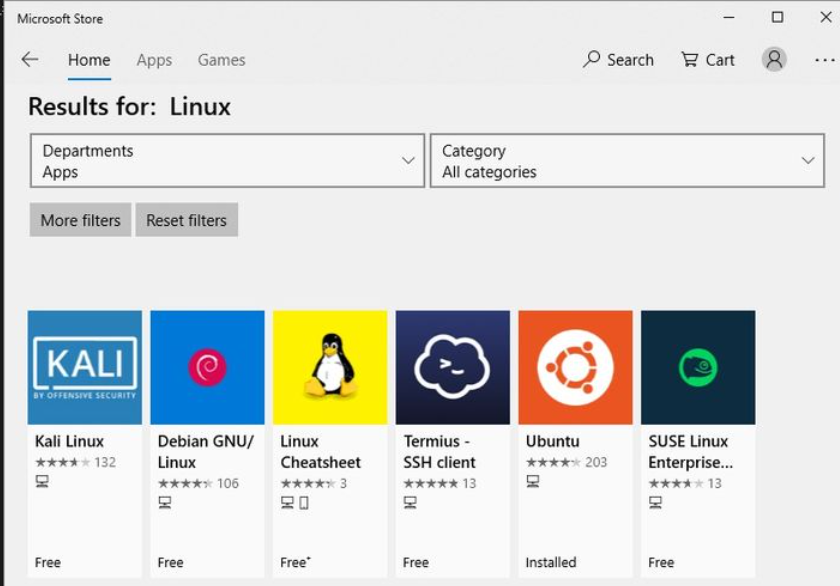
Task: Click the Ubuntu title text
Action: pos(552,441)
